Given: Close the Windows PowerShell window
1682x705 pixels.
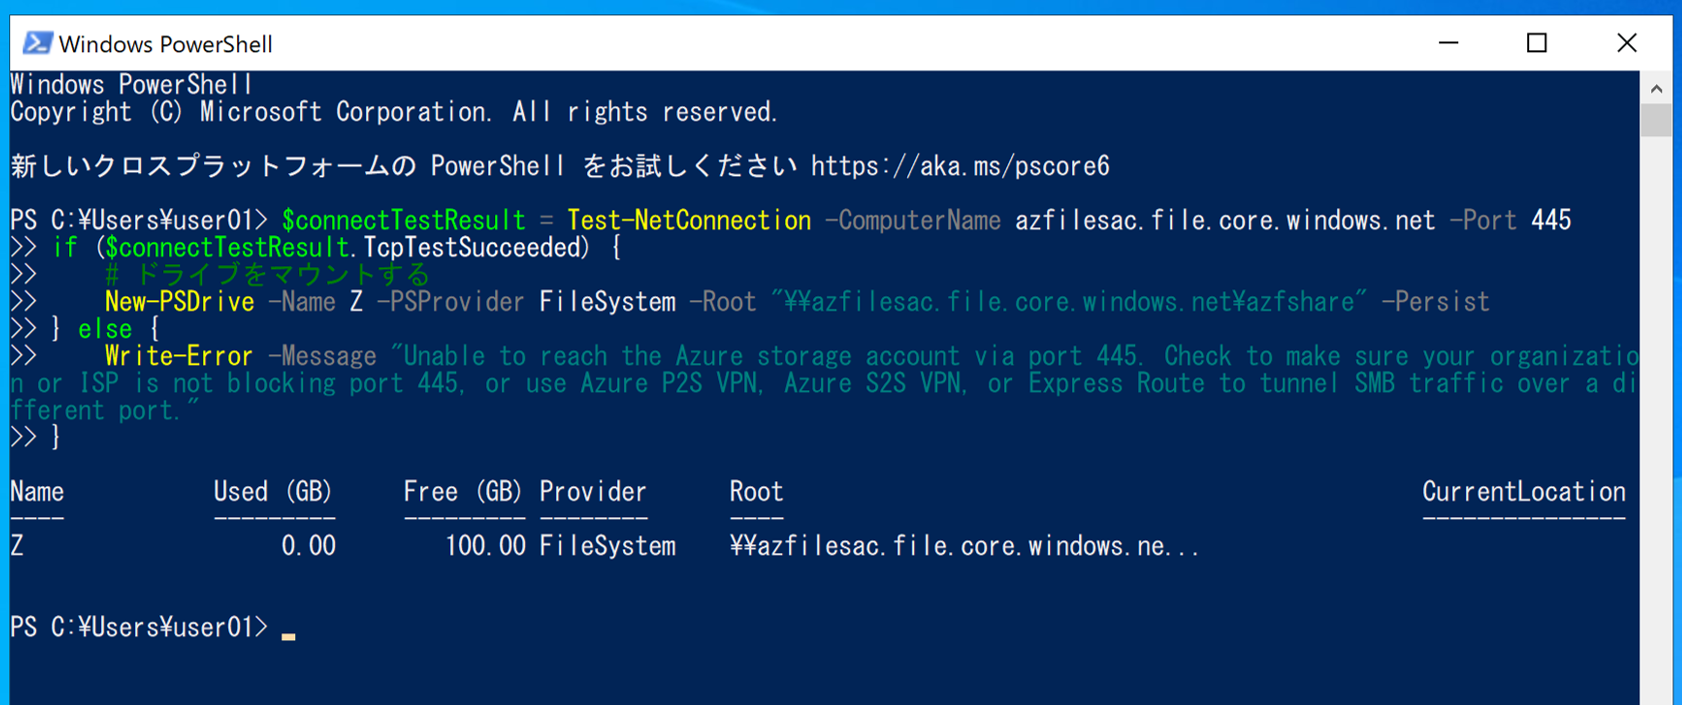Looking at the screenshot, I should [x=1627, y=43].
